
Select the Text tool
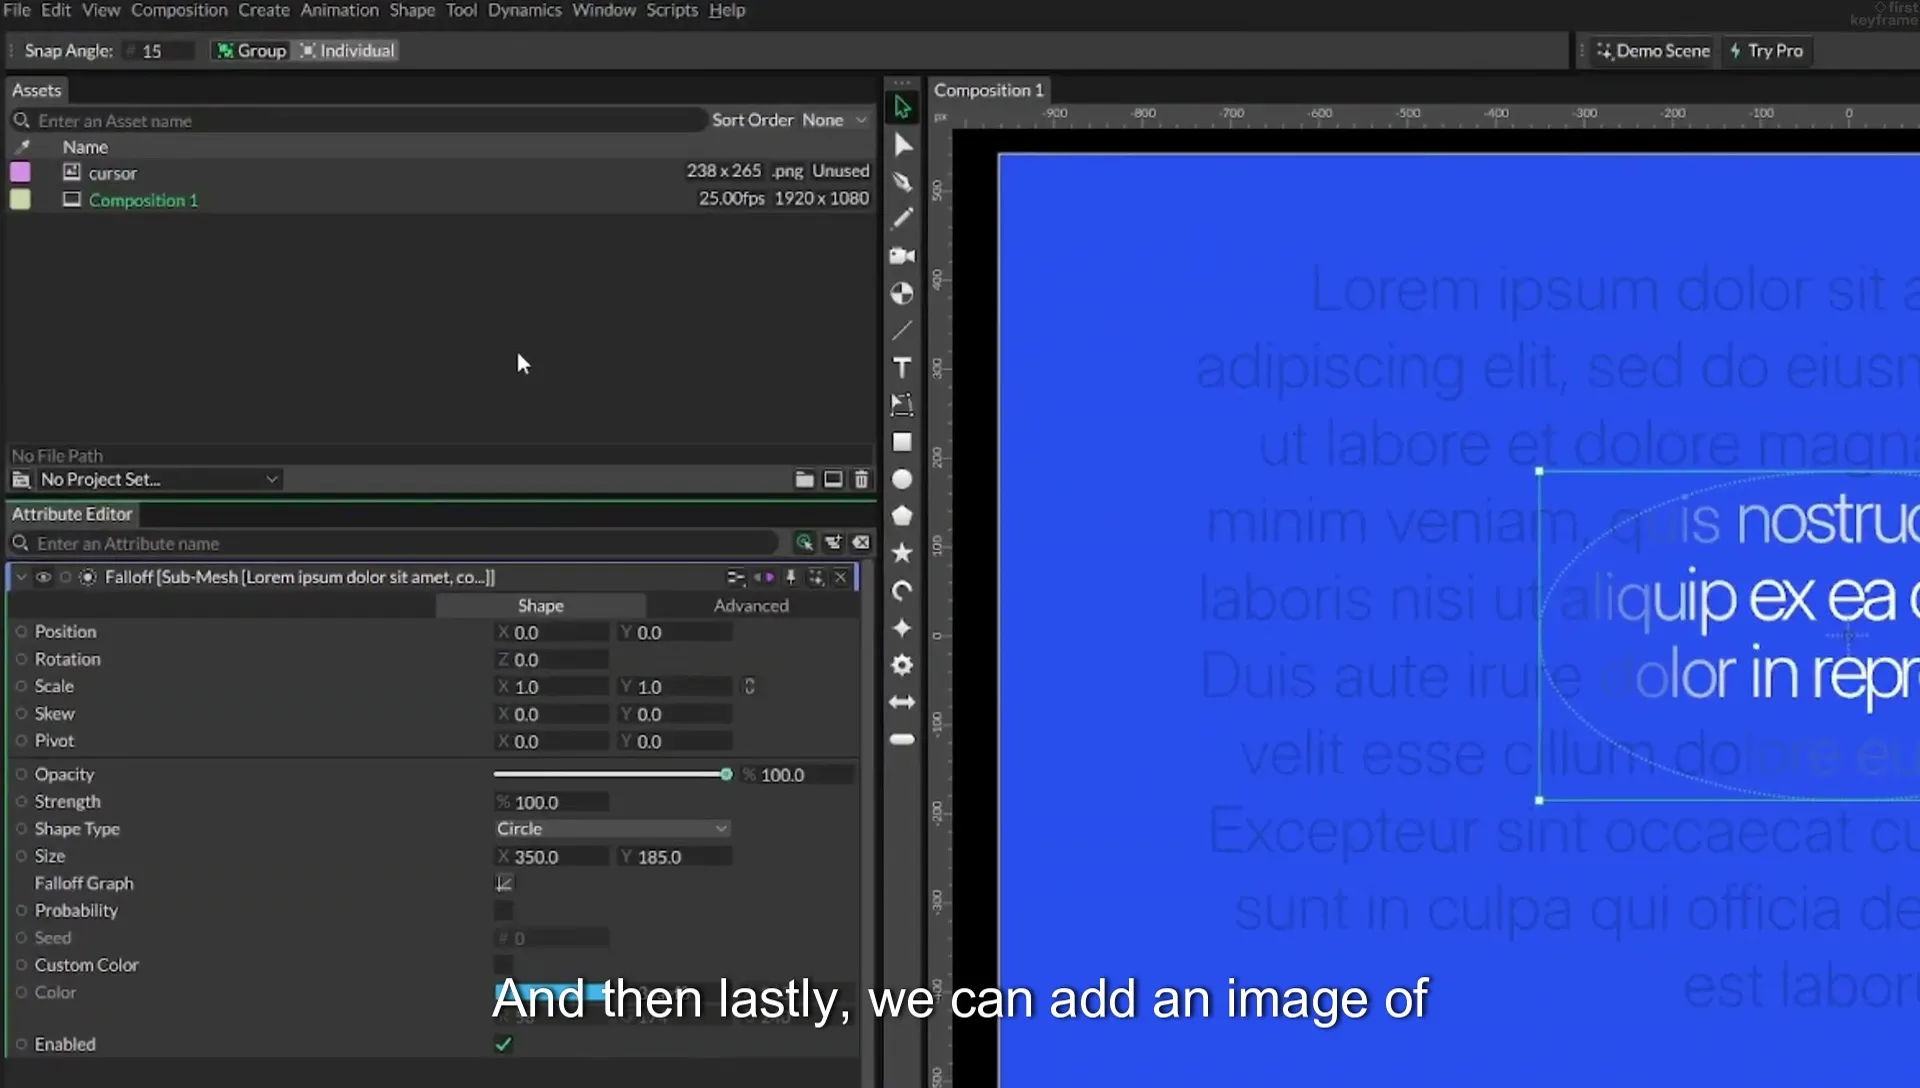(902, 367)
